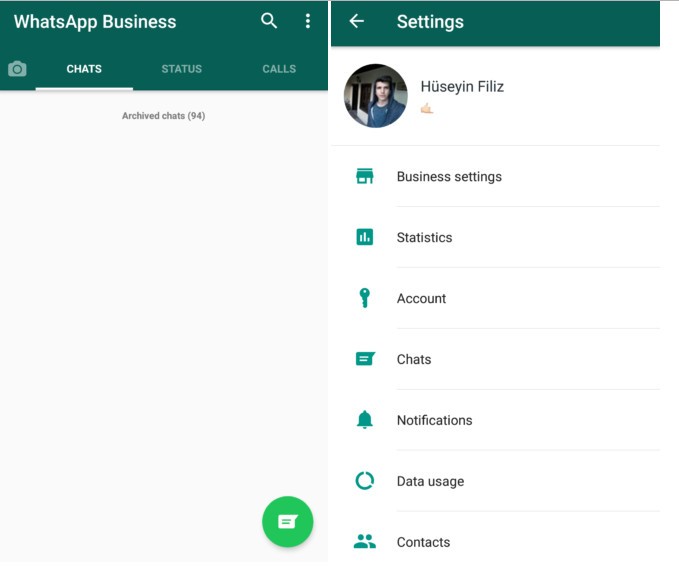Open Chats settings entry
The width and height of the screenshot is (679, 567).
pos(495,359)
